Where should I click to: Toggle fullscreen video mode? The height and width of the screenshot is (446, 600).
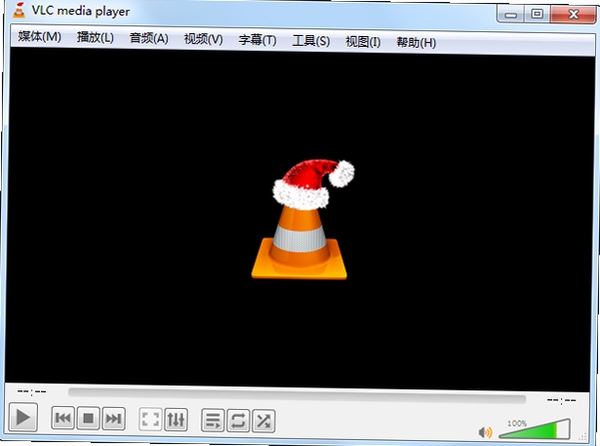click(x=150, y=419)
